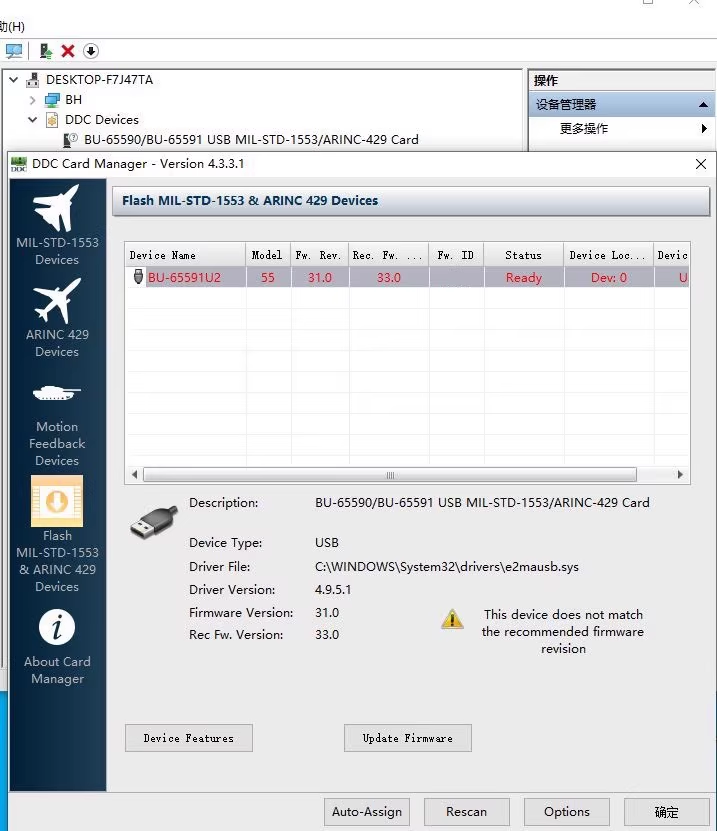The width and height of the screenshot is (717, 831).
Task: Select BU-65590/BU-65591 USB card tree item
Action: [251, 140]
